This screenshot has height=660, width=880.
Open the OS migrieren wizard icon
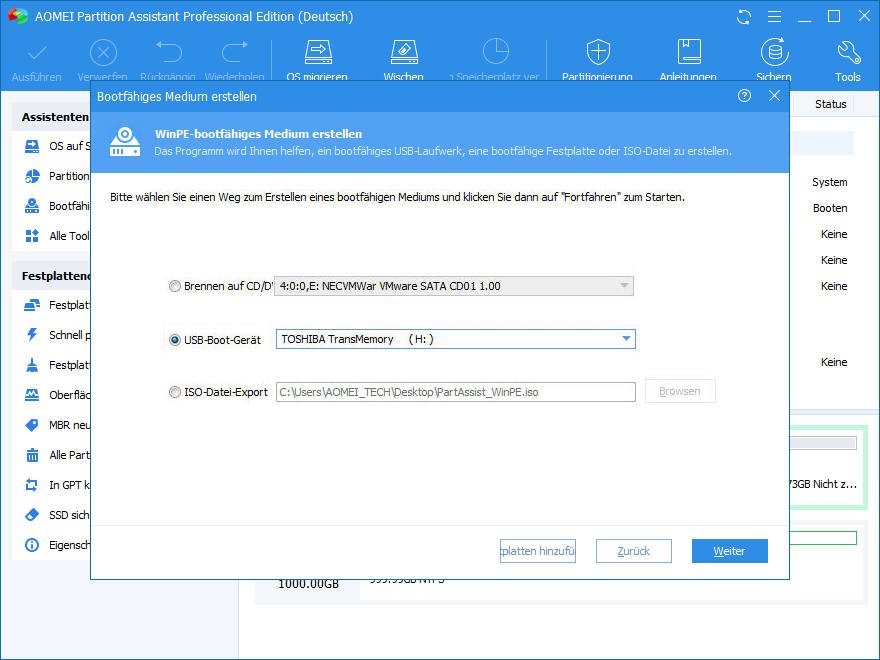coord(318,52)
